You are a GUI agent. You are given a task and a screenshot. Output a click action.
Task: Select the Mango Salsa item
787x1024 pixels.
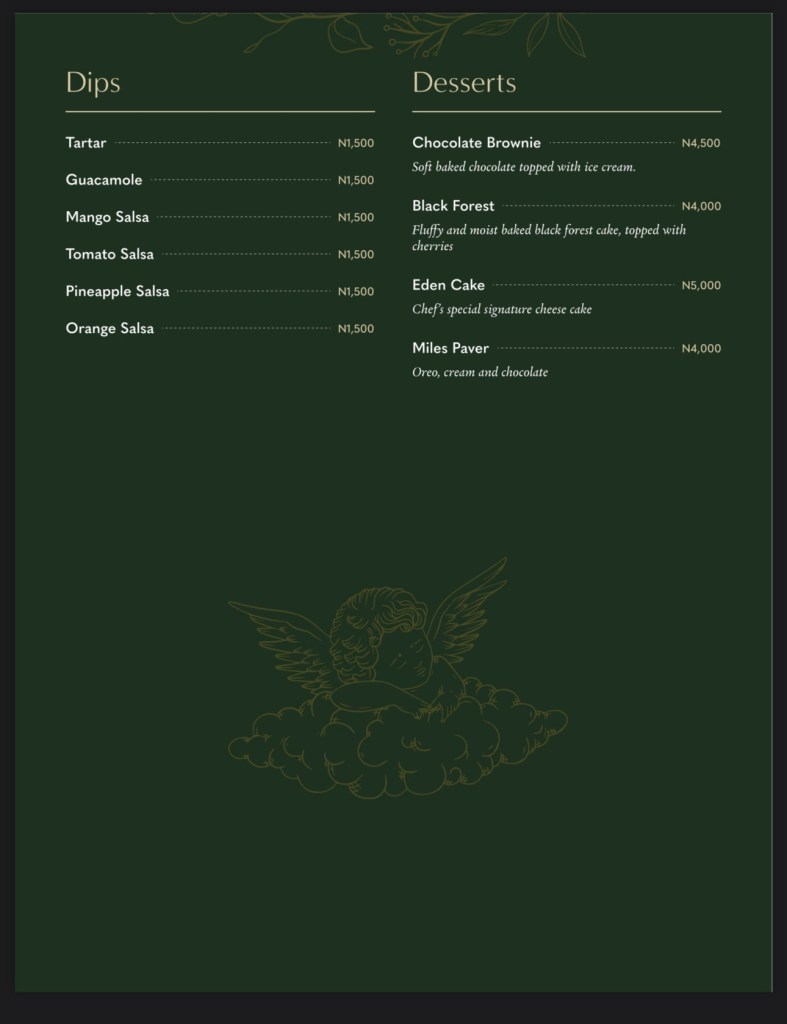[107, 217]
